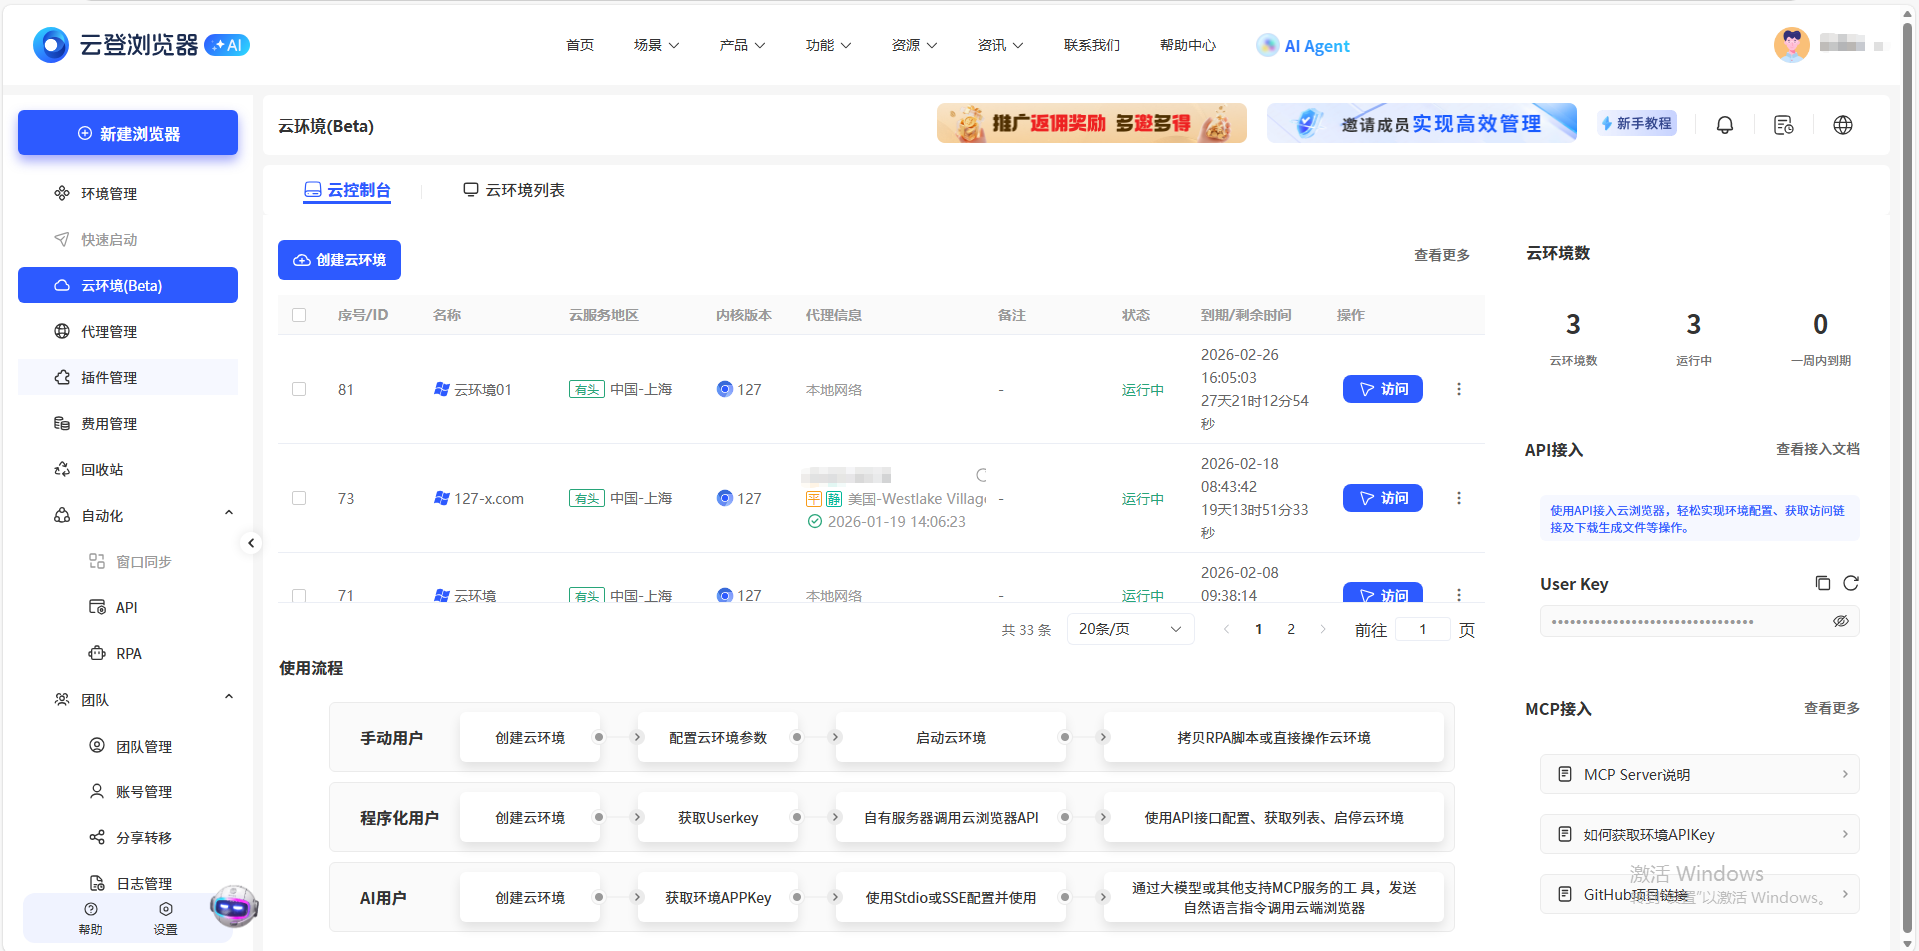Click the notification bell icon
Viewport: 1919px width, 951px height.
coord(1724,124)
